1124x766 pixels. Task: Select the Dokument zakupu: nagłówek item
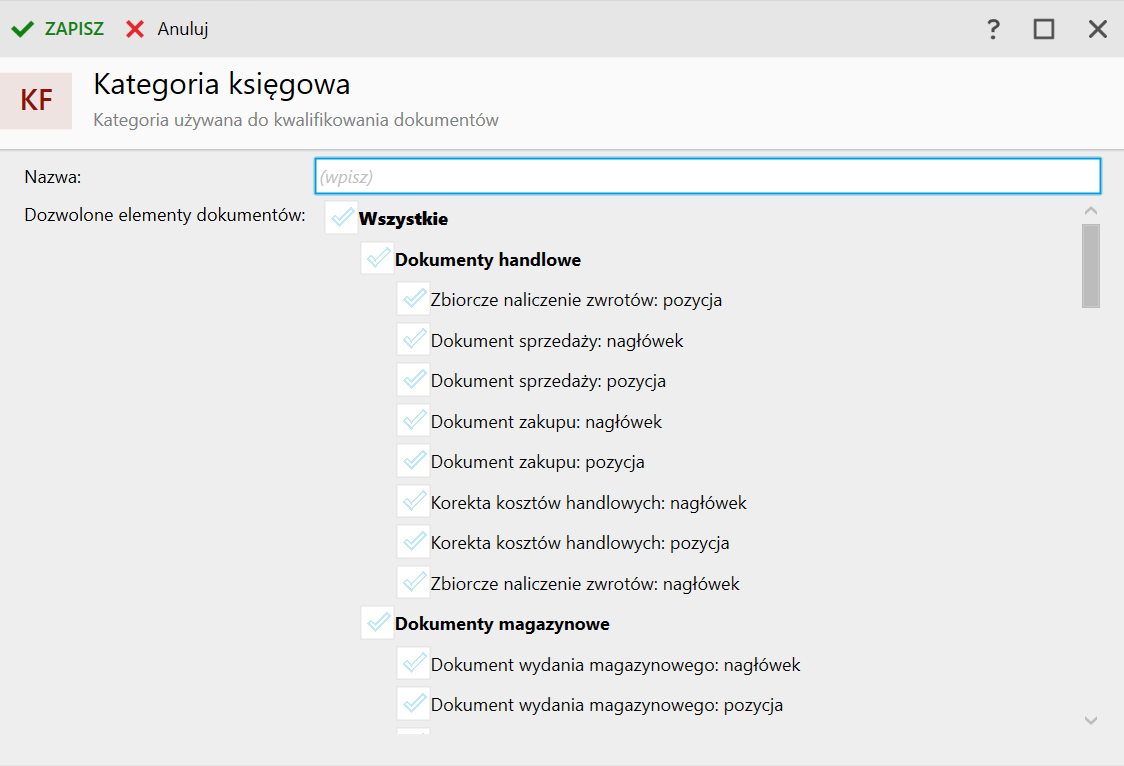pos(546,422)
